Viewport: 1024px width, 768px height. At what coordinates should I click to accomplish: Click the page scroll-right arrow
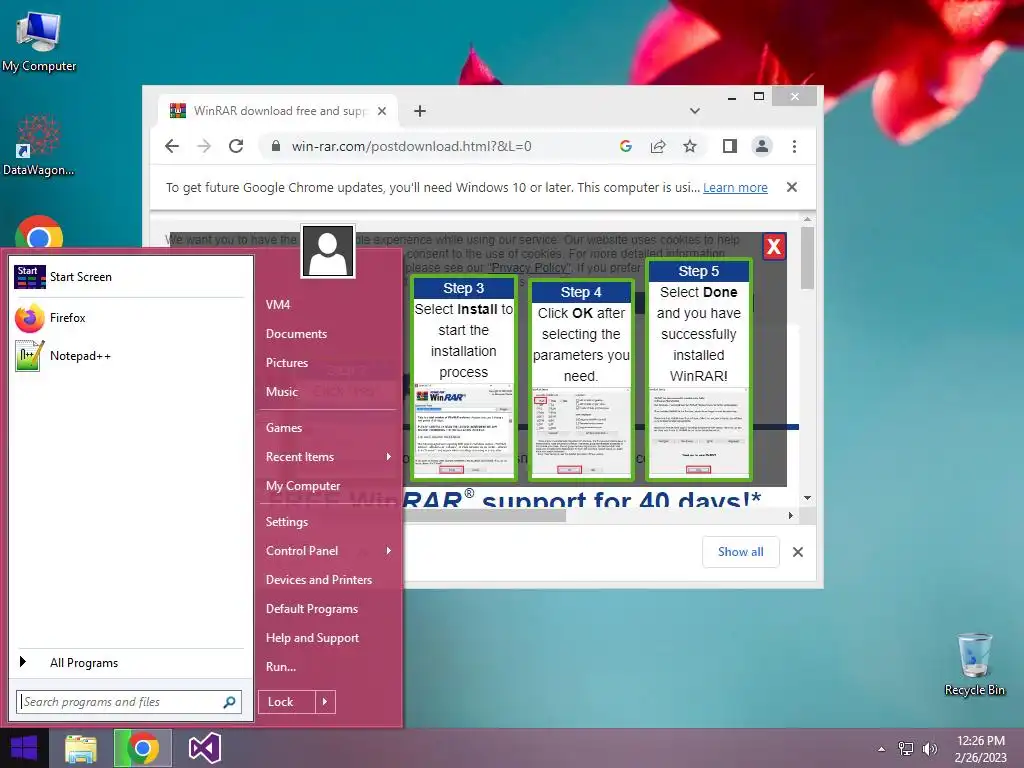point(790,515)
